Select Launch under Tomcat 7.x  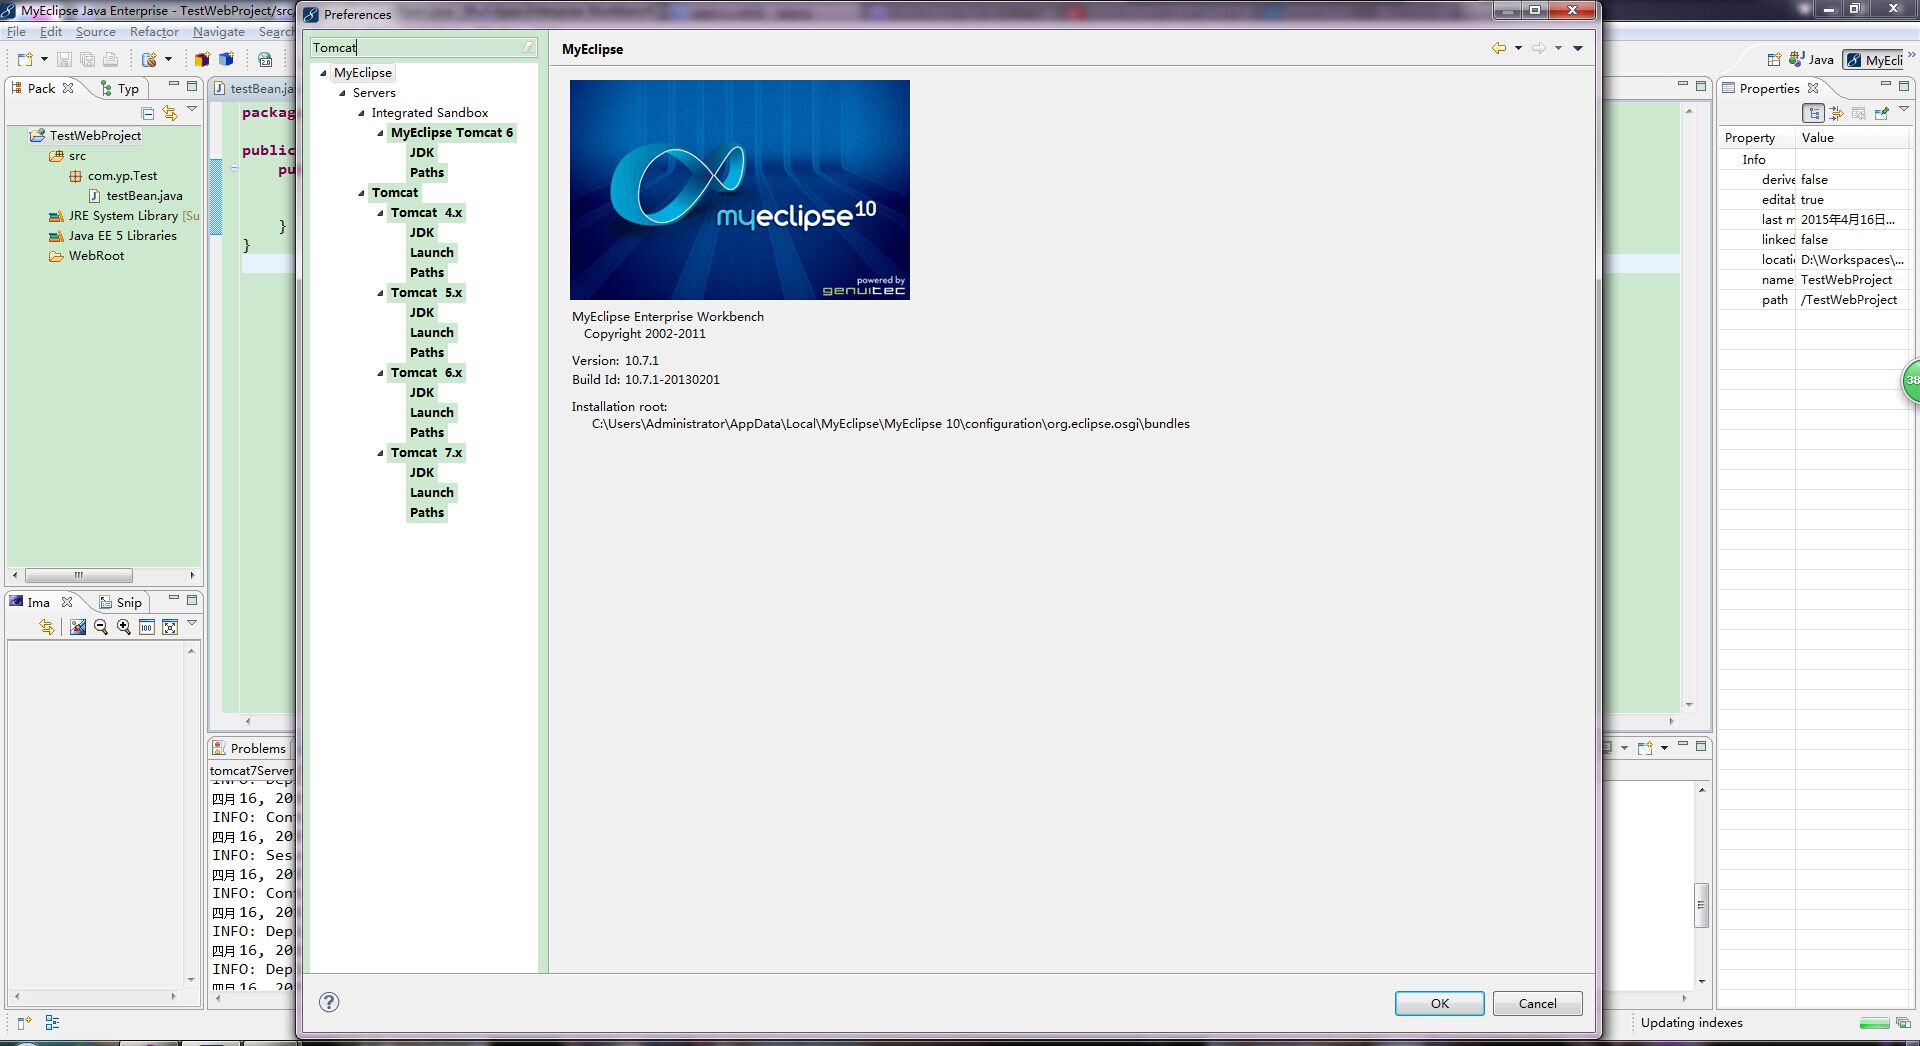tap(431, 493)
